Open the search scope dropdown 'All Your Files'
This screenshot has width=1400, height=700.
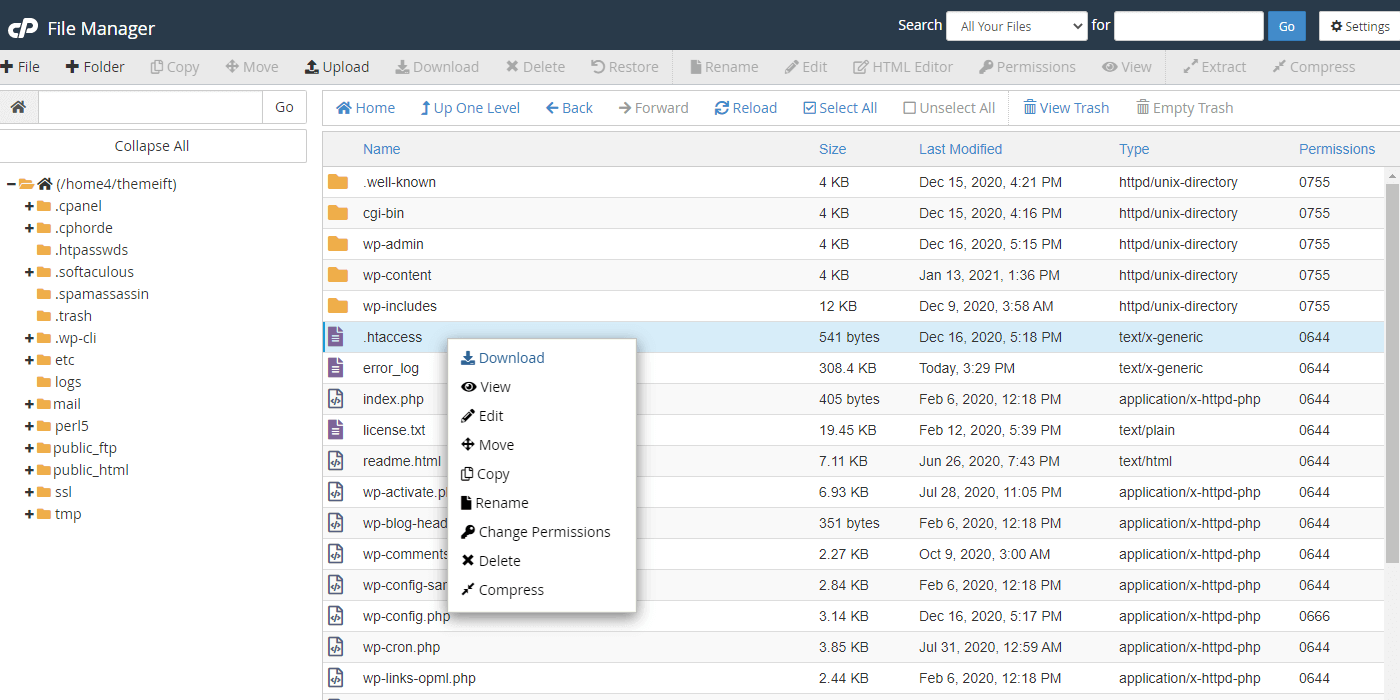[1016, 26]
